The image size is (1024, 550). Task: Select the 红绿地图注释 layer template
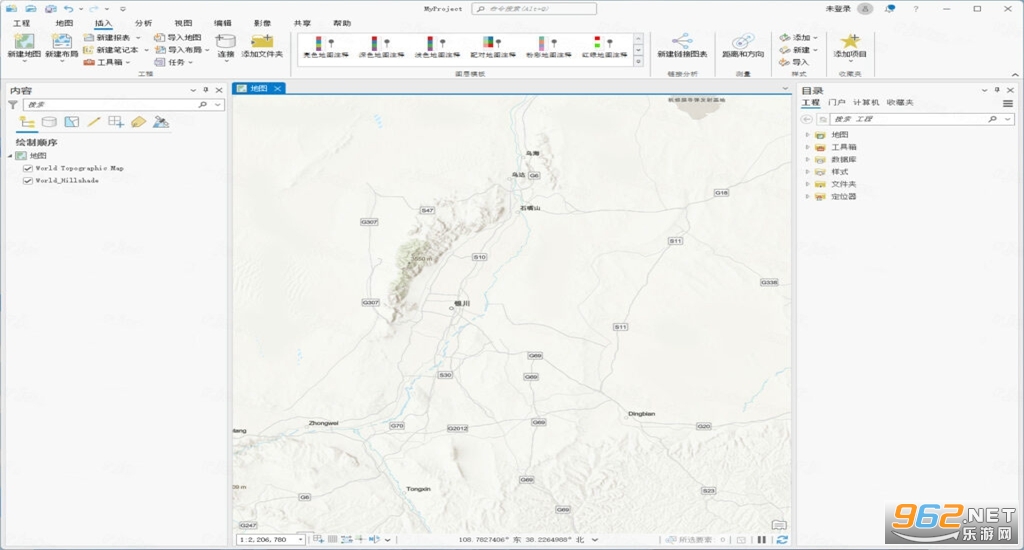click(604, 48)
